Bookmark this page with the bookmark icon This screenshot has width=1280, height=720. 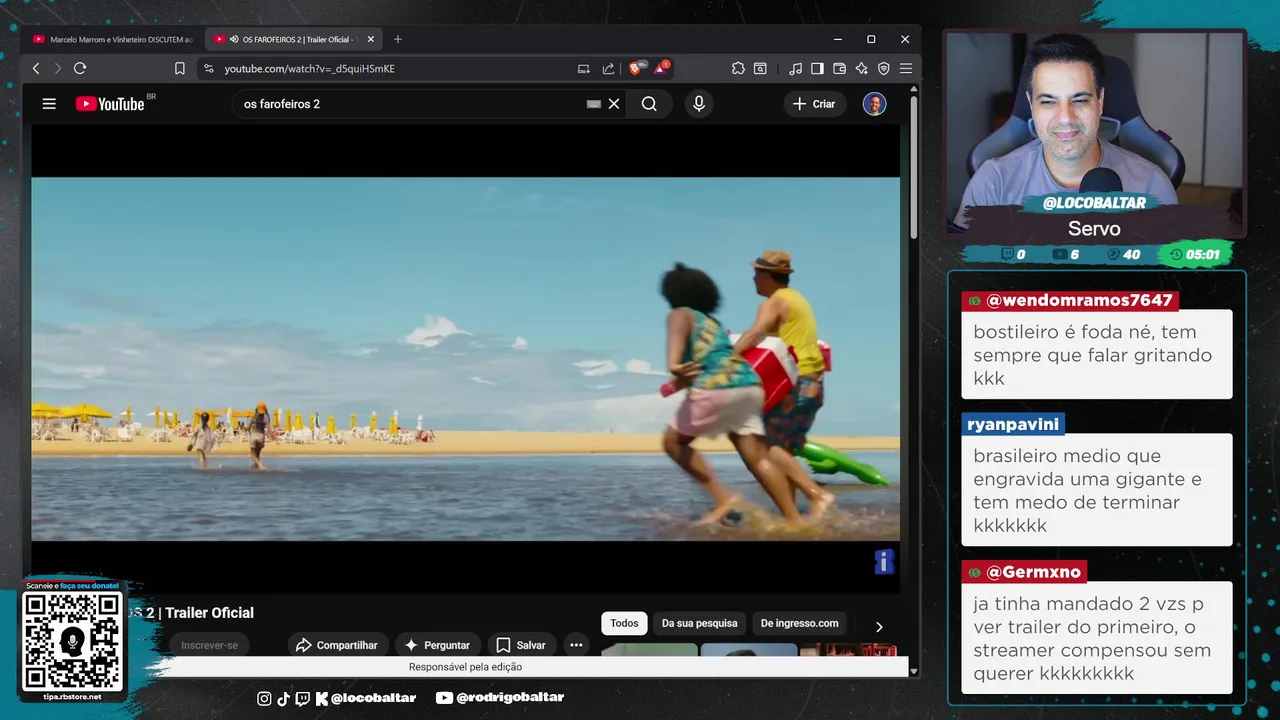click(x=180, y=68)
